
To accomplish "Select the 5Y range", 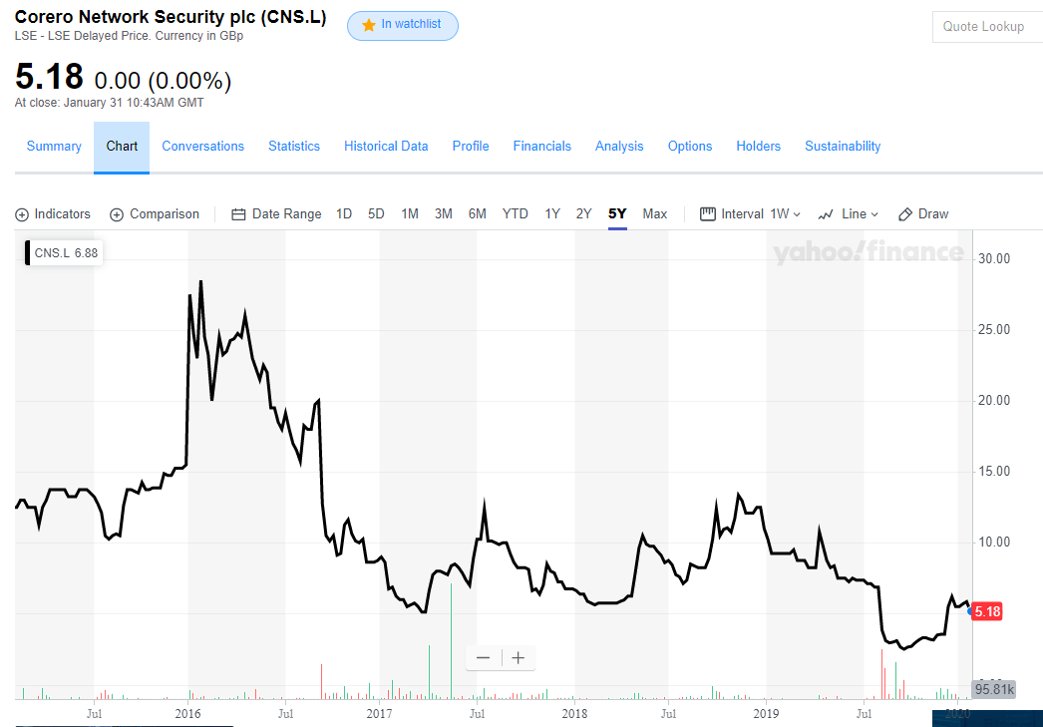I will coord(617,214).
